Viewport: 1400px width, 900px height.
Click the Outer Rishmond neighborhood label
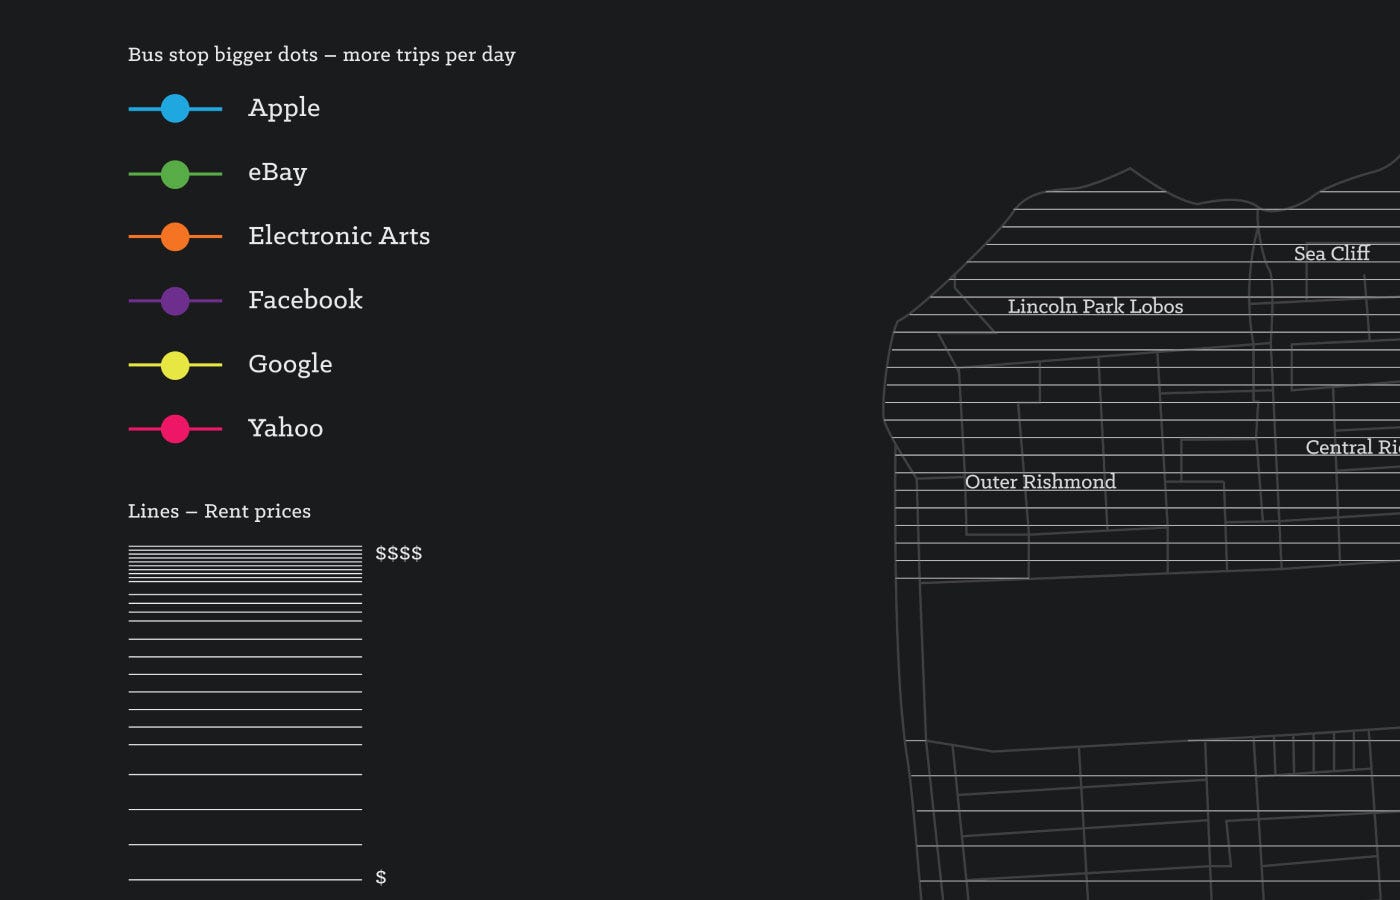[1040, 482]
